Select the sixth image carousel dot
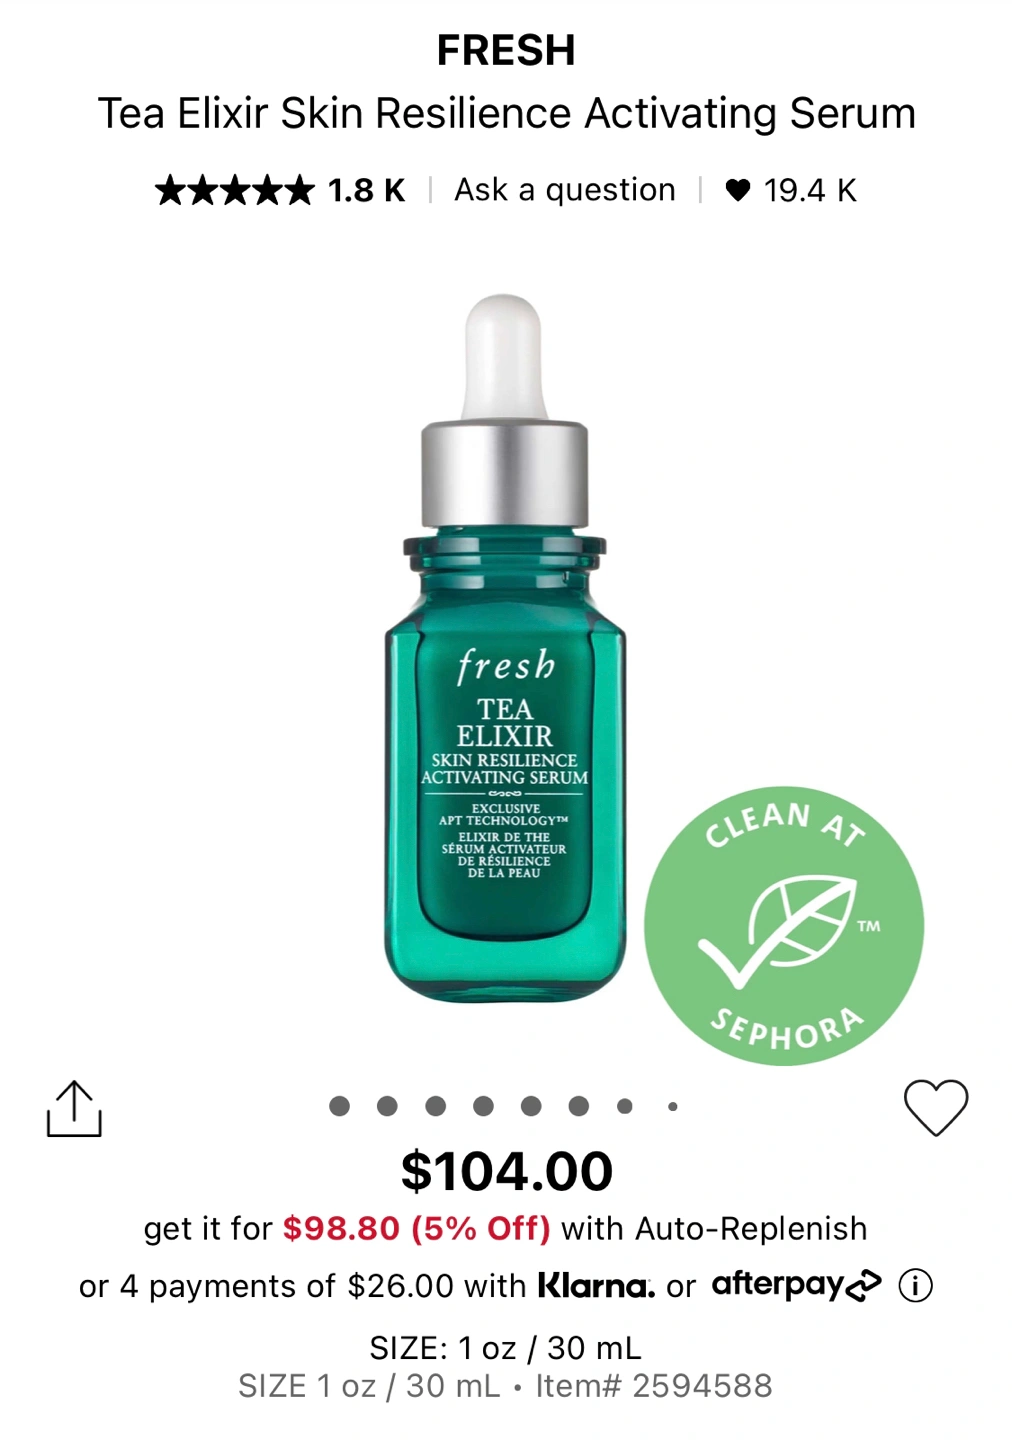Viewport: 1012px width, 1440px height. click(x=578, y=1106)
